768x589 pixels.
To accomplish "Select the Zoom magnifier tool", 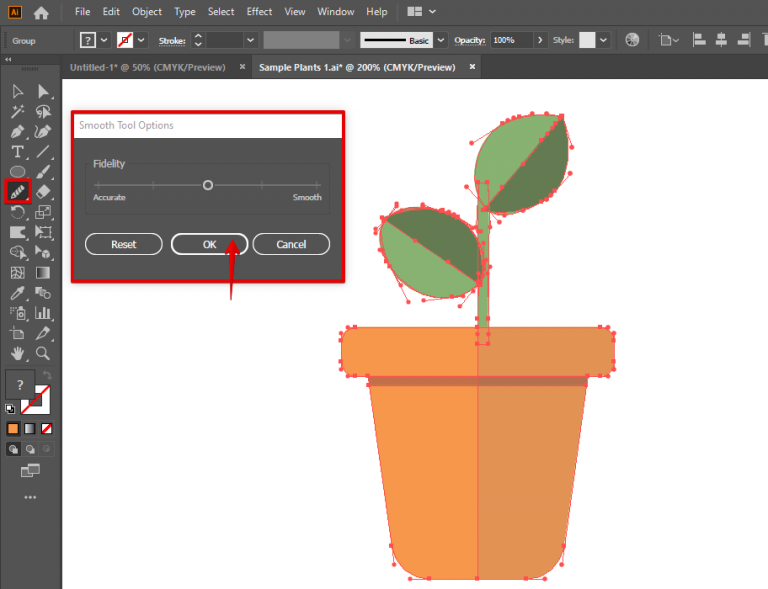I will (x=43, y=353).
